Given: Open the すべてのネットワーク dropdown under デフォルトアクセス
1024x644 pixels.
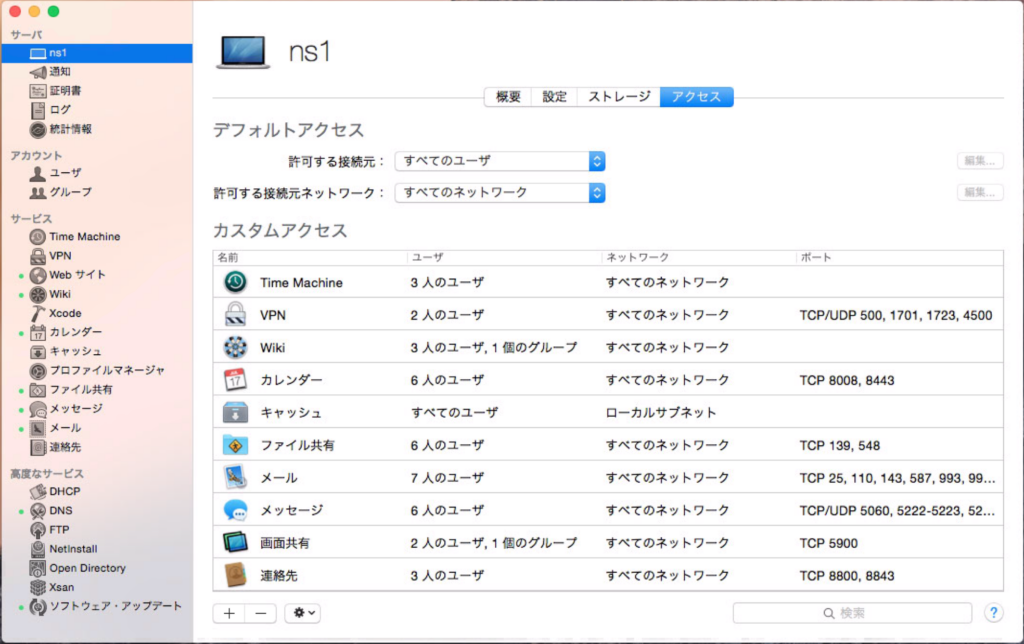Looking at the screenshot, I should [500, 193].
